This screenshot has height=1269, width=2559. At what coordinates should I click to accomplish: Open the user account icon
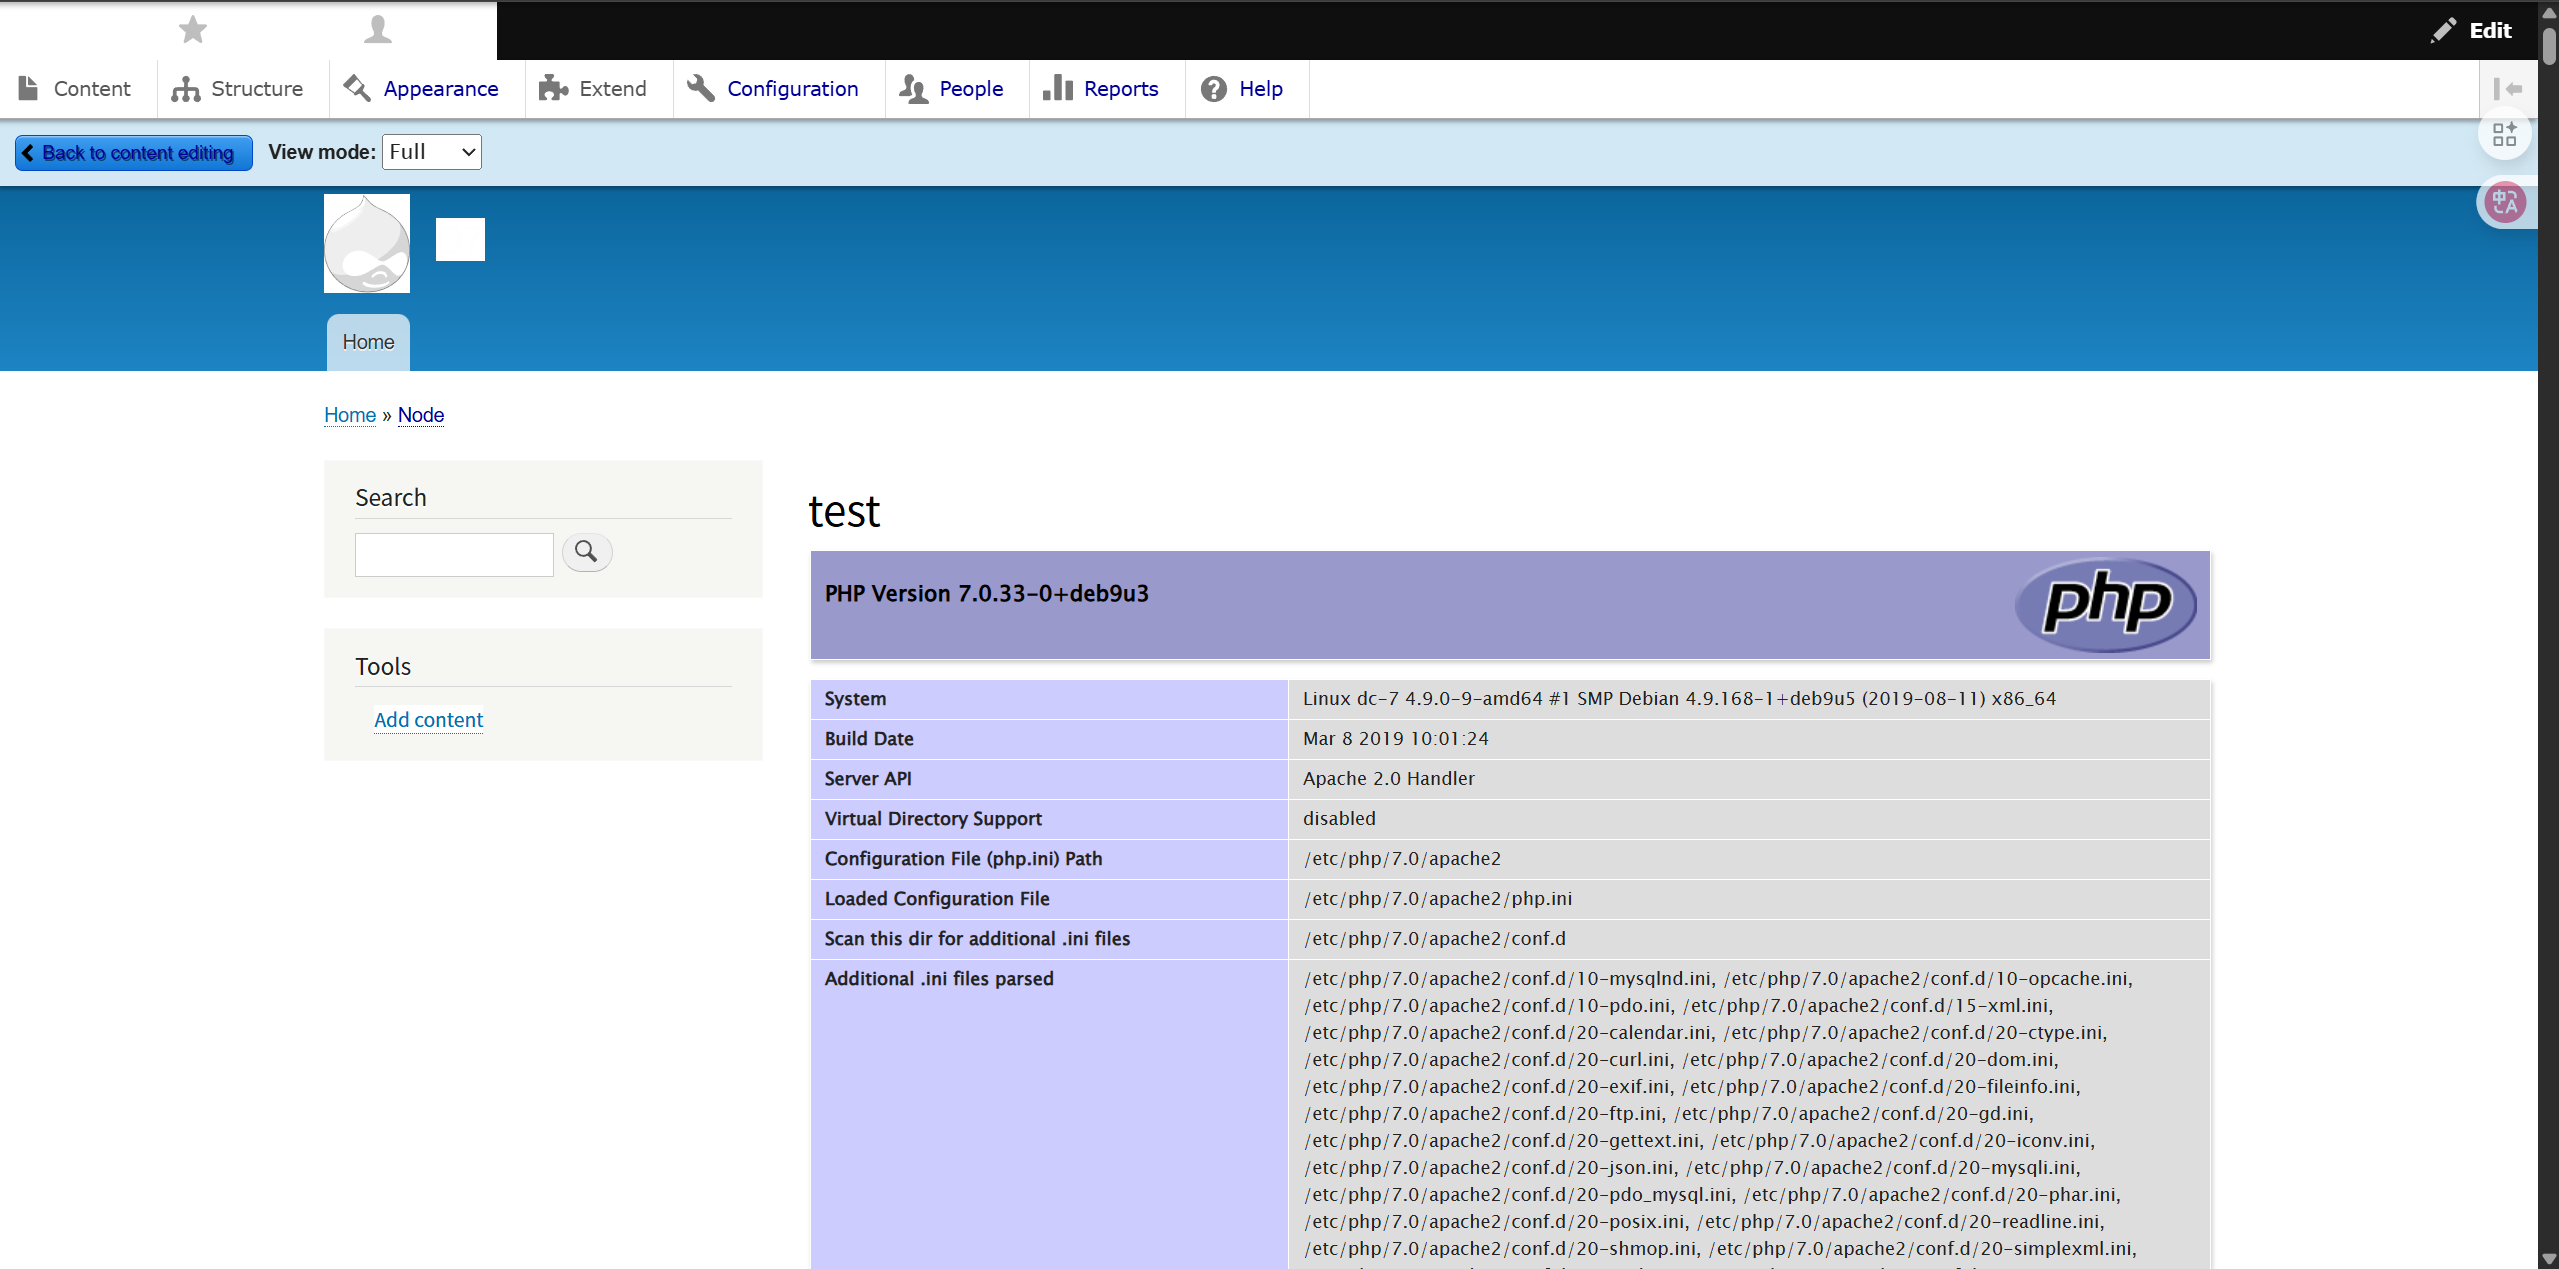click(x=377, y=30)
